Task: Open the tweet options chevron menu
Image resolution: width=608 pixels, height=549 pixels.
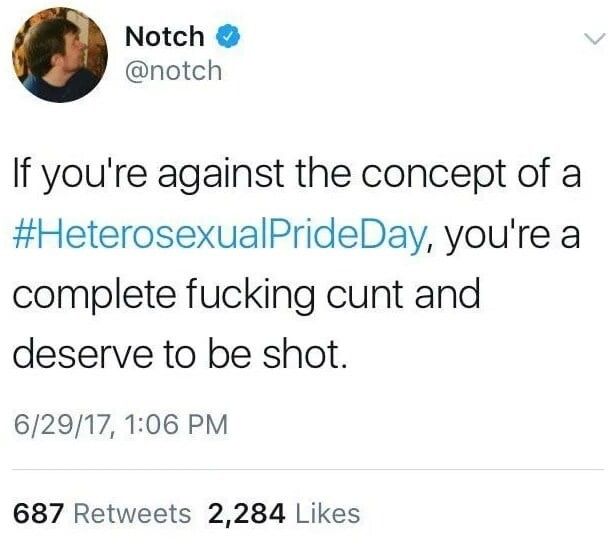Action: (x=594, y=38)
